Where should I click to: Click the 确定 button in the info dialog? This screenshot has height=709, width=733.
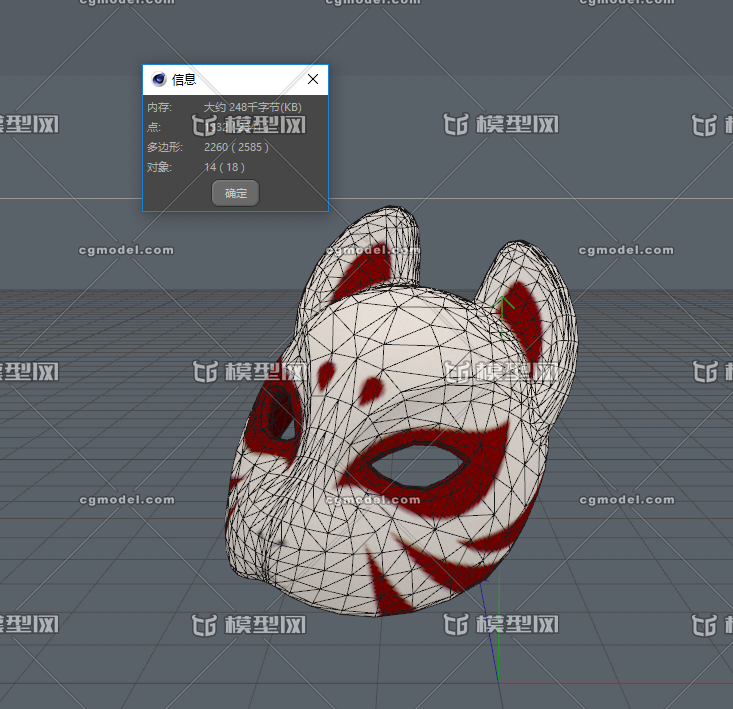(235, 193)
